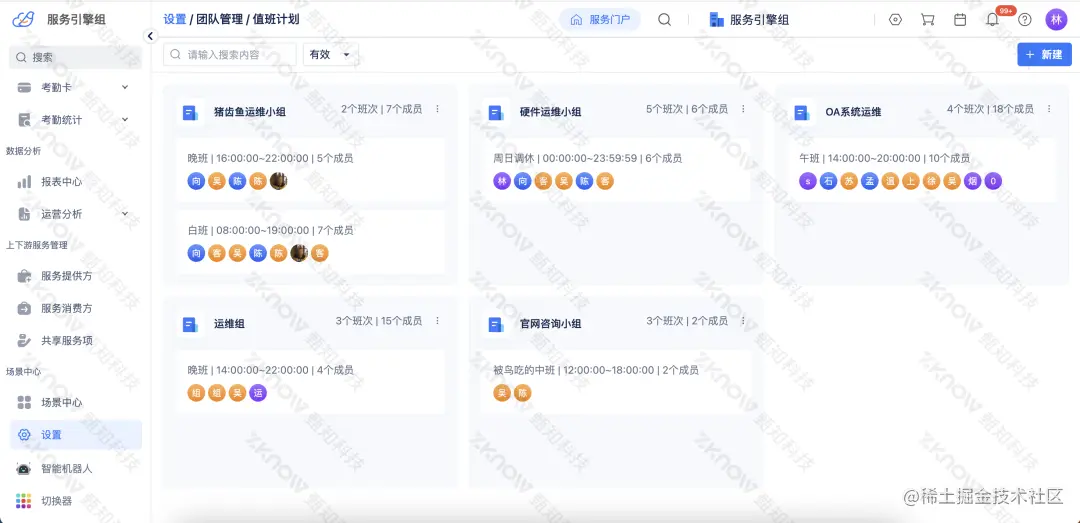Click 服务引擎组 team name in header

tap(759, 20)
